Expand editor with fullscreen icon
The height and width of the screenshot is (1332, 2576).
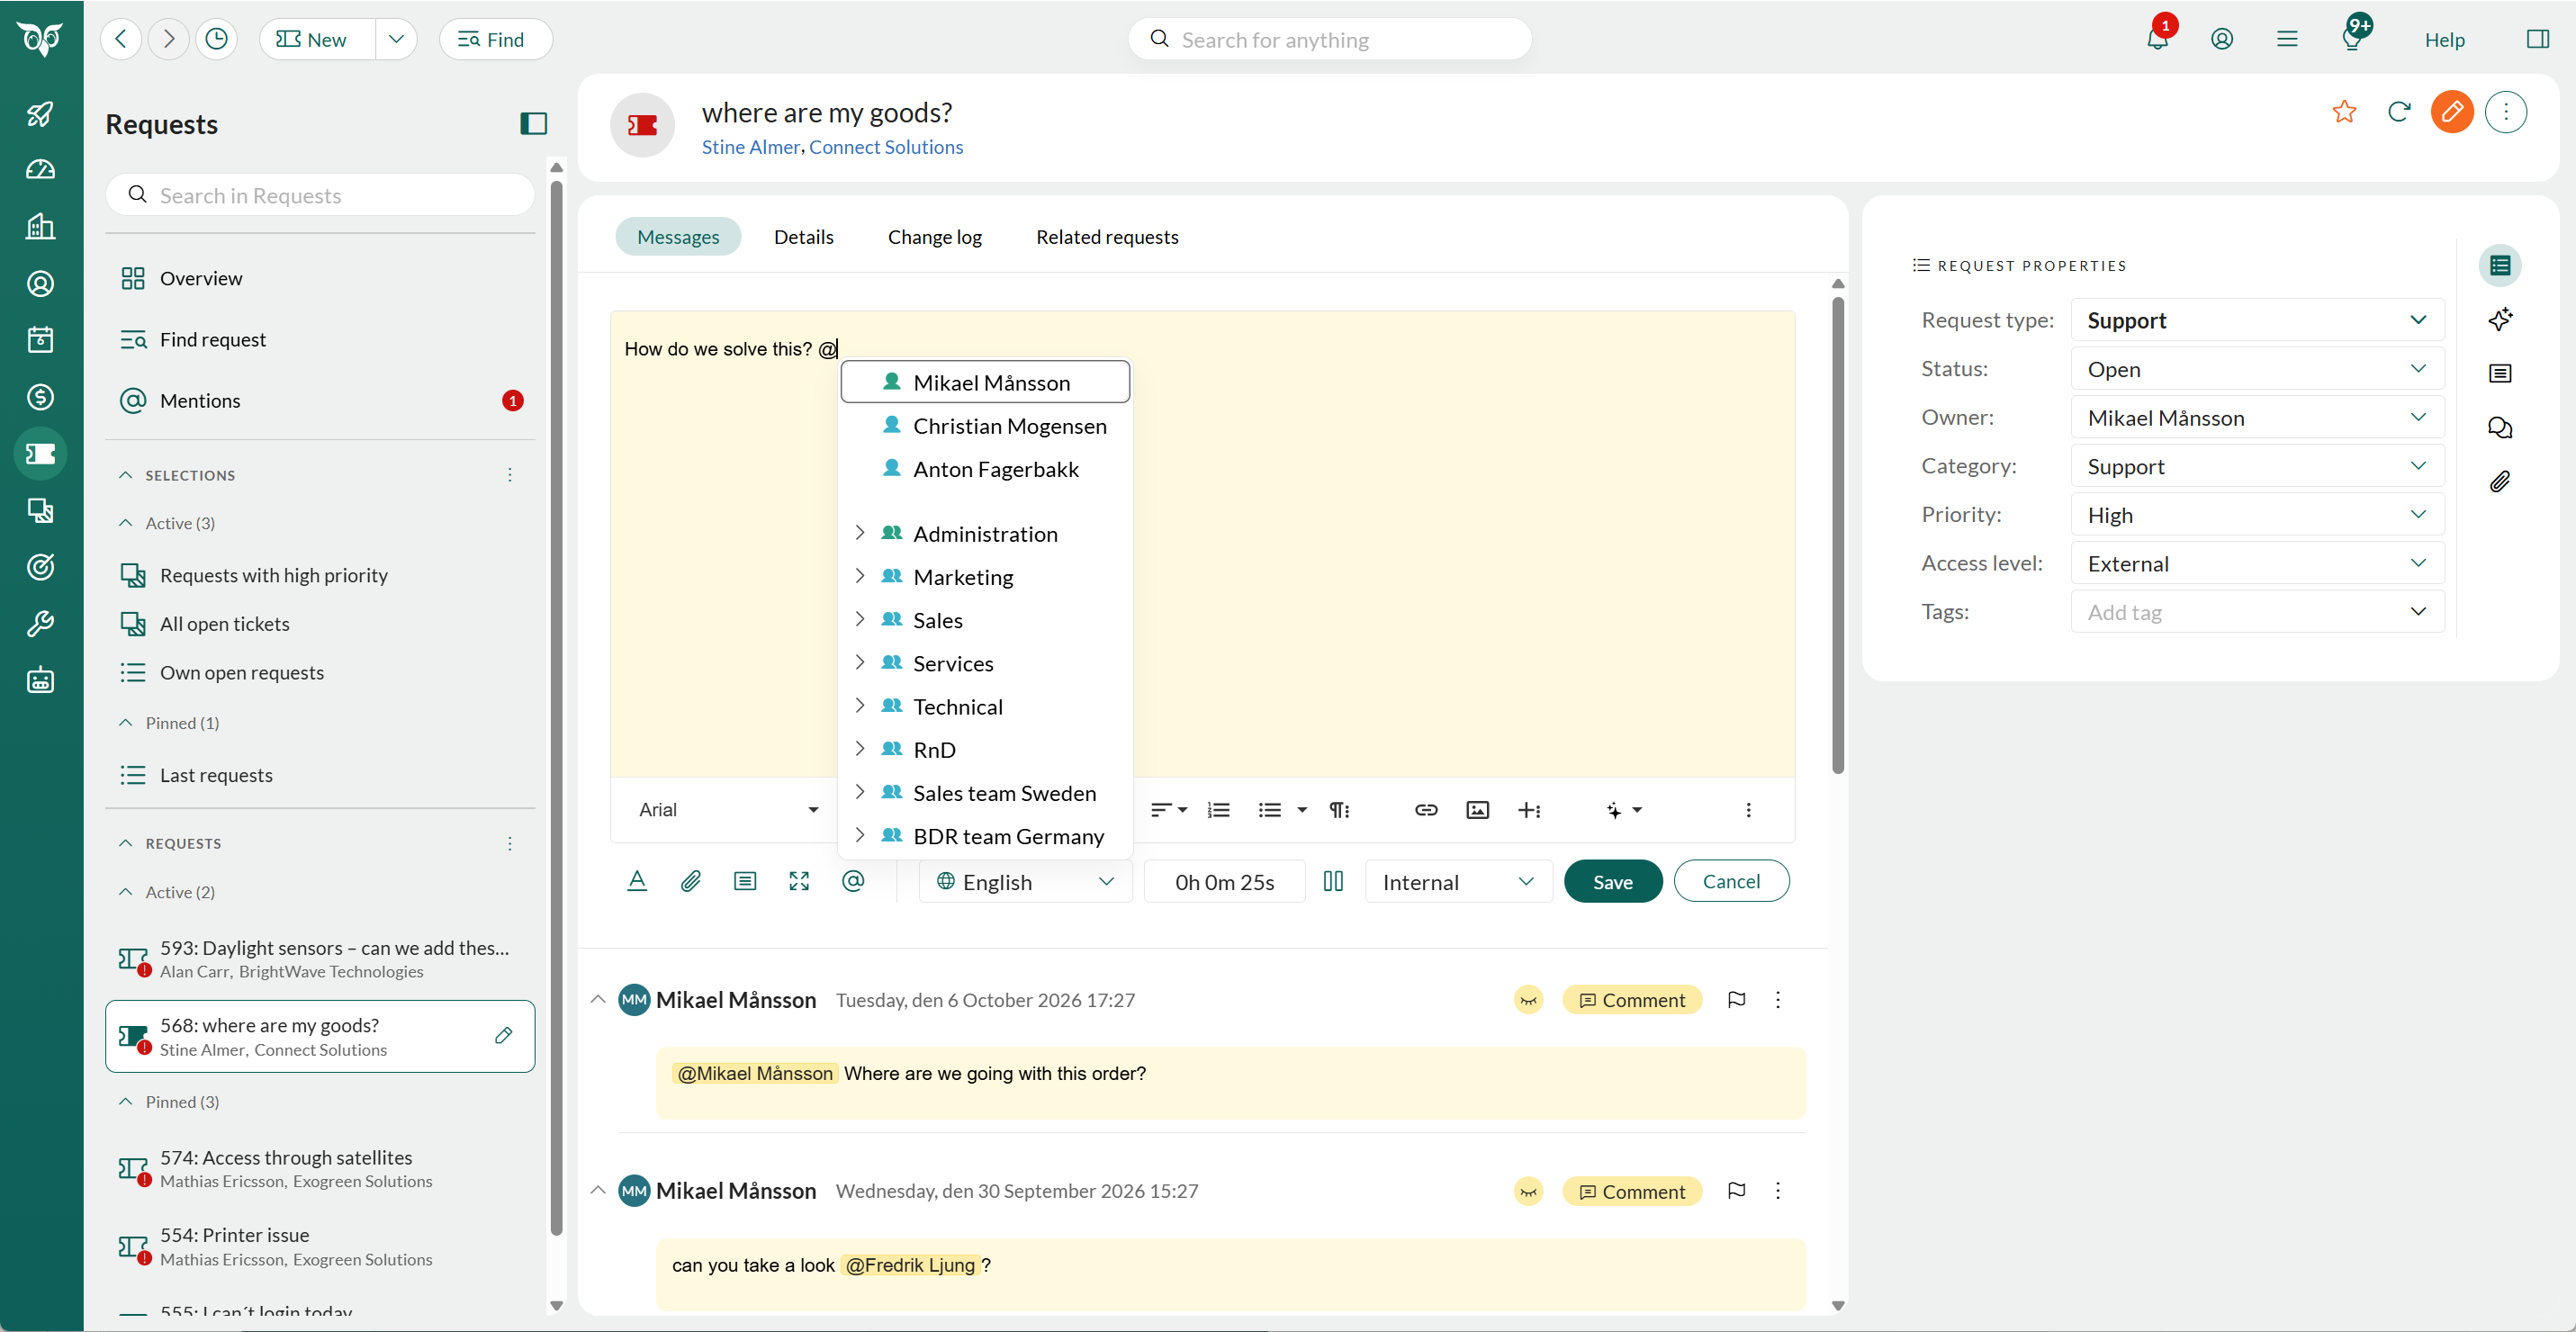coord(799,881)
